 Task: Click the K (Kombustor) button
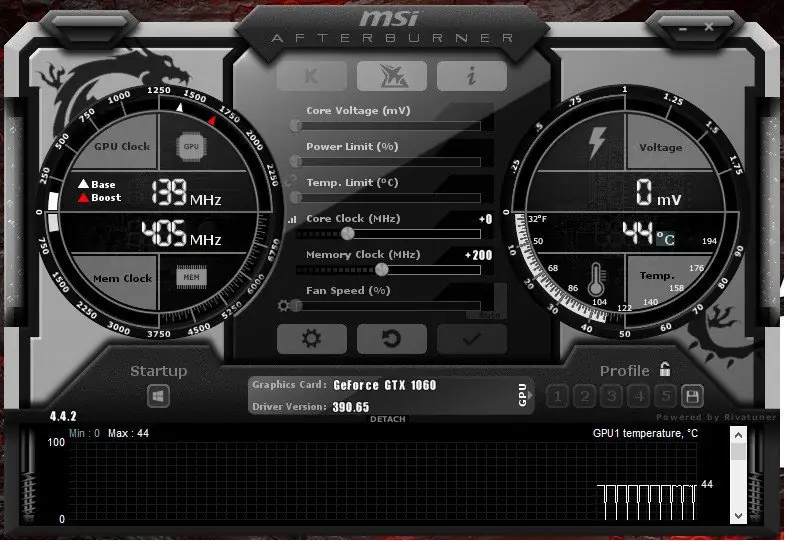coord(311,76)
